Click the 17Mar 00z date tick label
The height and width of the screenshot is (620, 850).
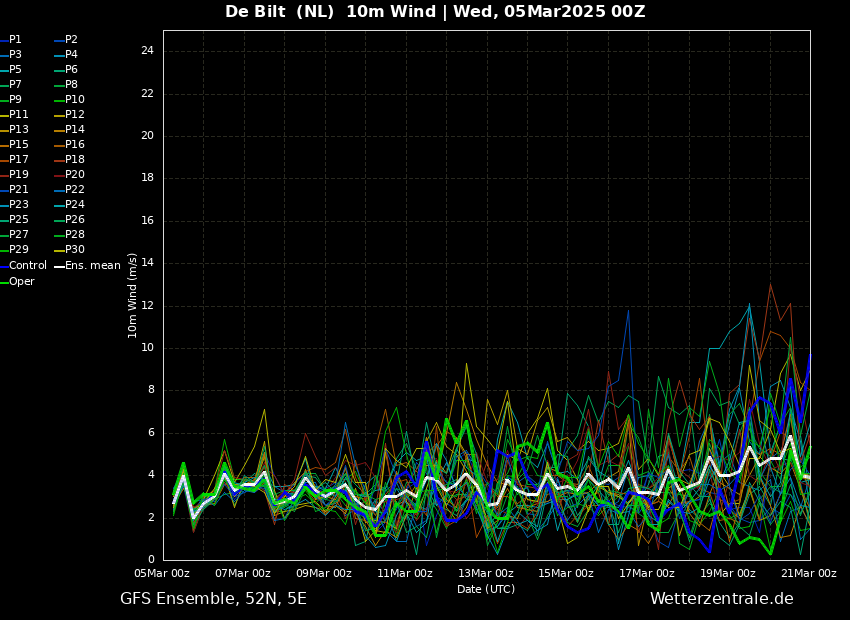tap(647, 574)
